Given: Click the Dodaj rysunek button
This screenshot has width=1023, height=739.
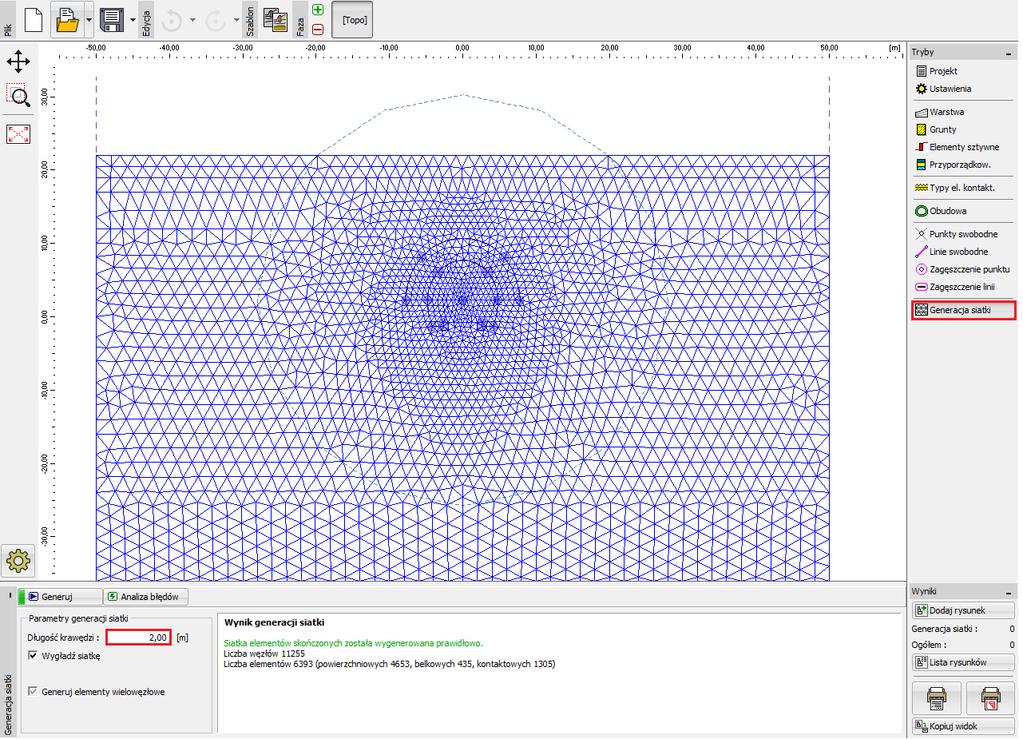Looking at the screenshot, I should click(x=963, y=611).
